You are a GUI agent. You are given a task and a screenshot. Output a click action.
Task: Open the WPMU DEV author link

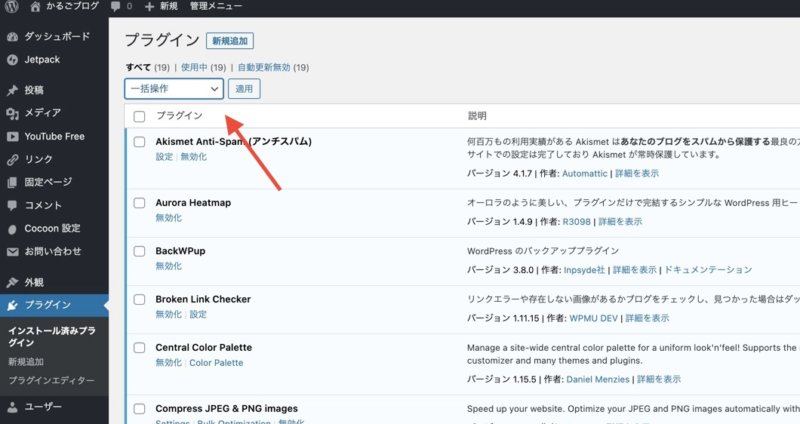click(593, 318)
